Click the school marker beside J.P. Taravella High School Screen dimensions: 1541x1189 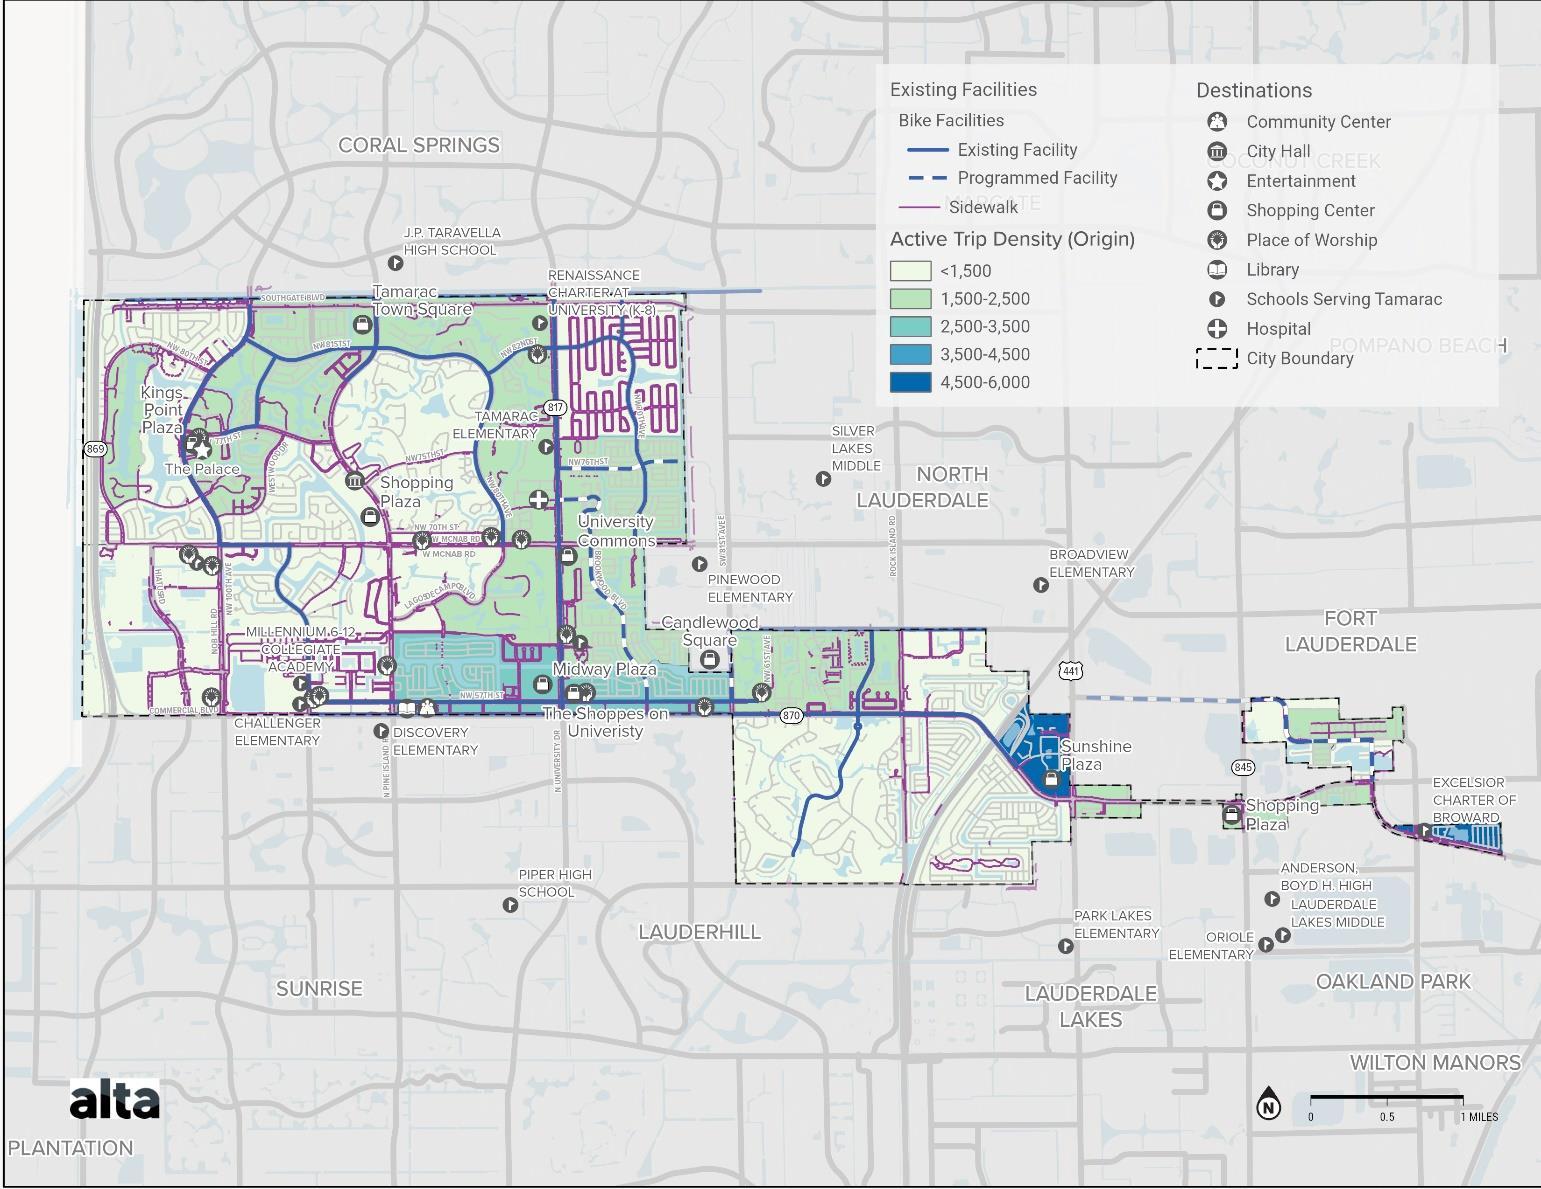point(395,263)
